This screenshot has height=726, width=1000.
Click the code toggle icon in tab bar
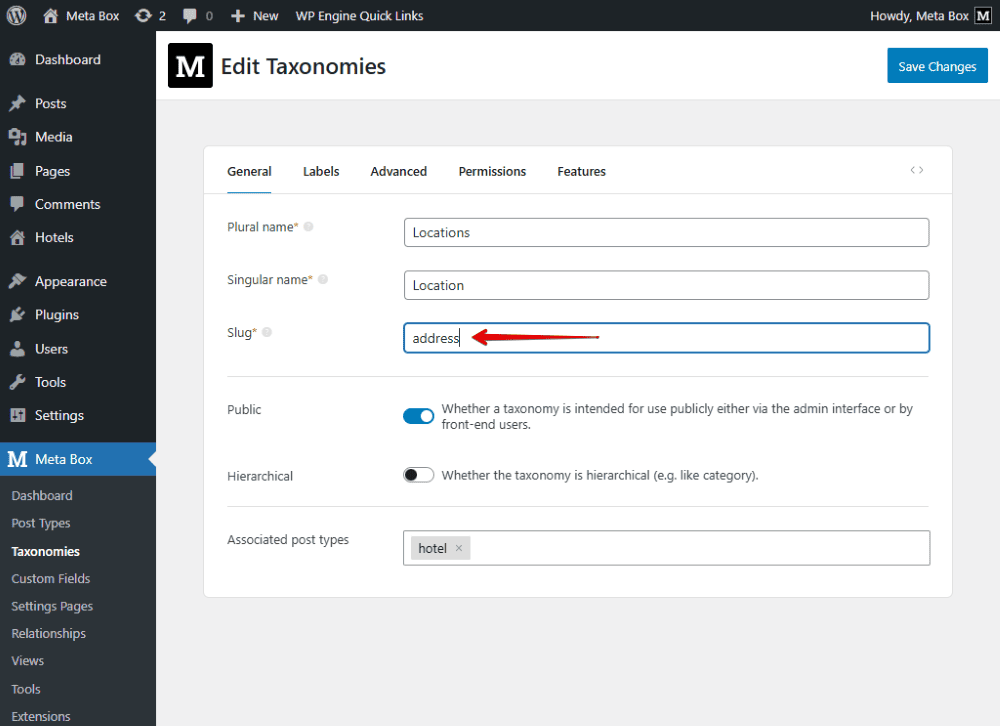pyautogui.click(x=916, y=171)
